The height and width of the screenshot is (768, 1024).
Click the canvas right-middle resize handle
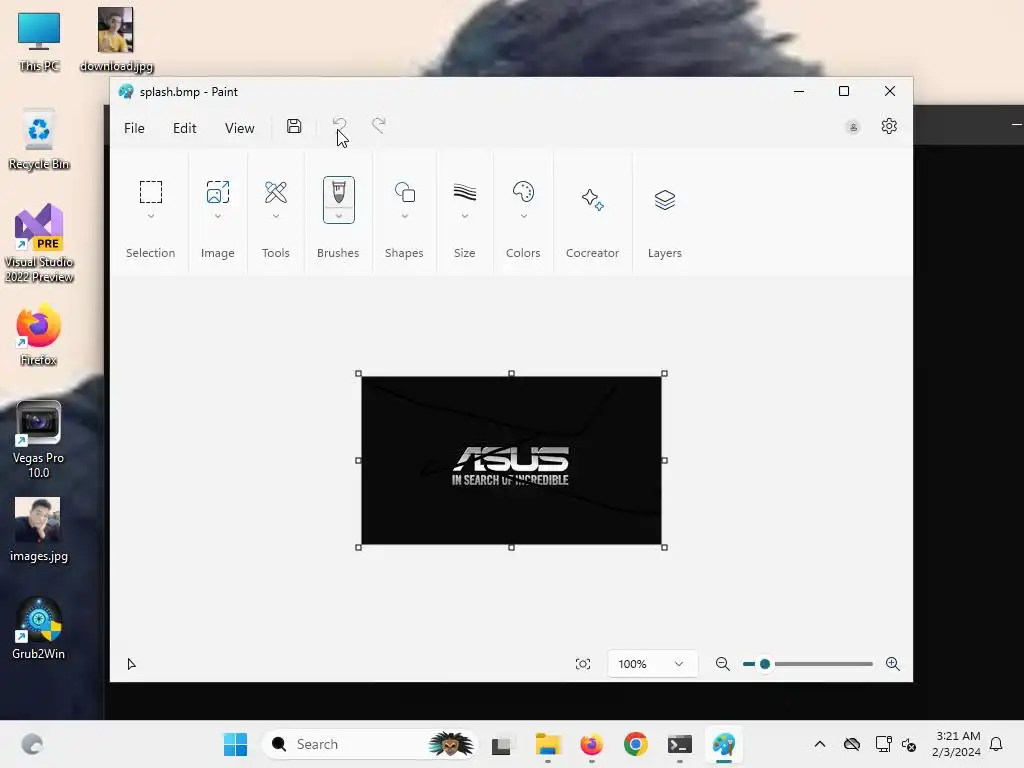664,460
